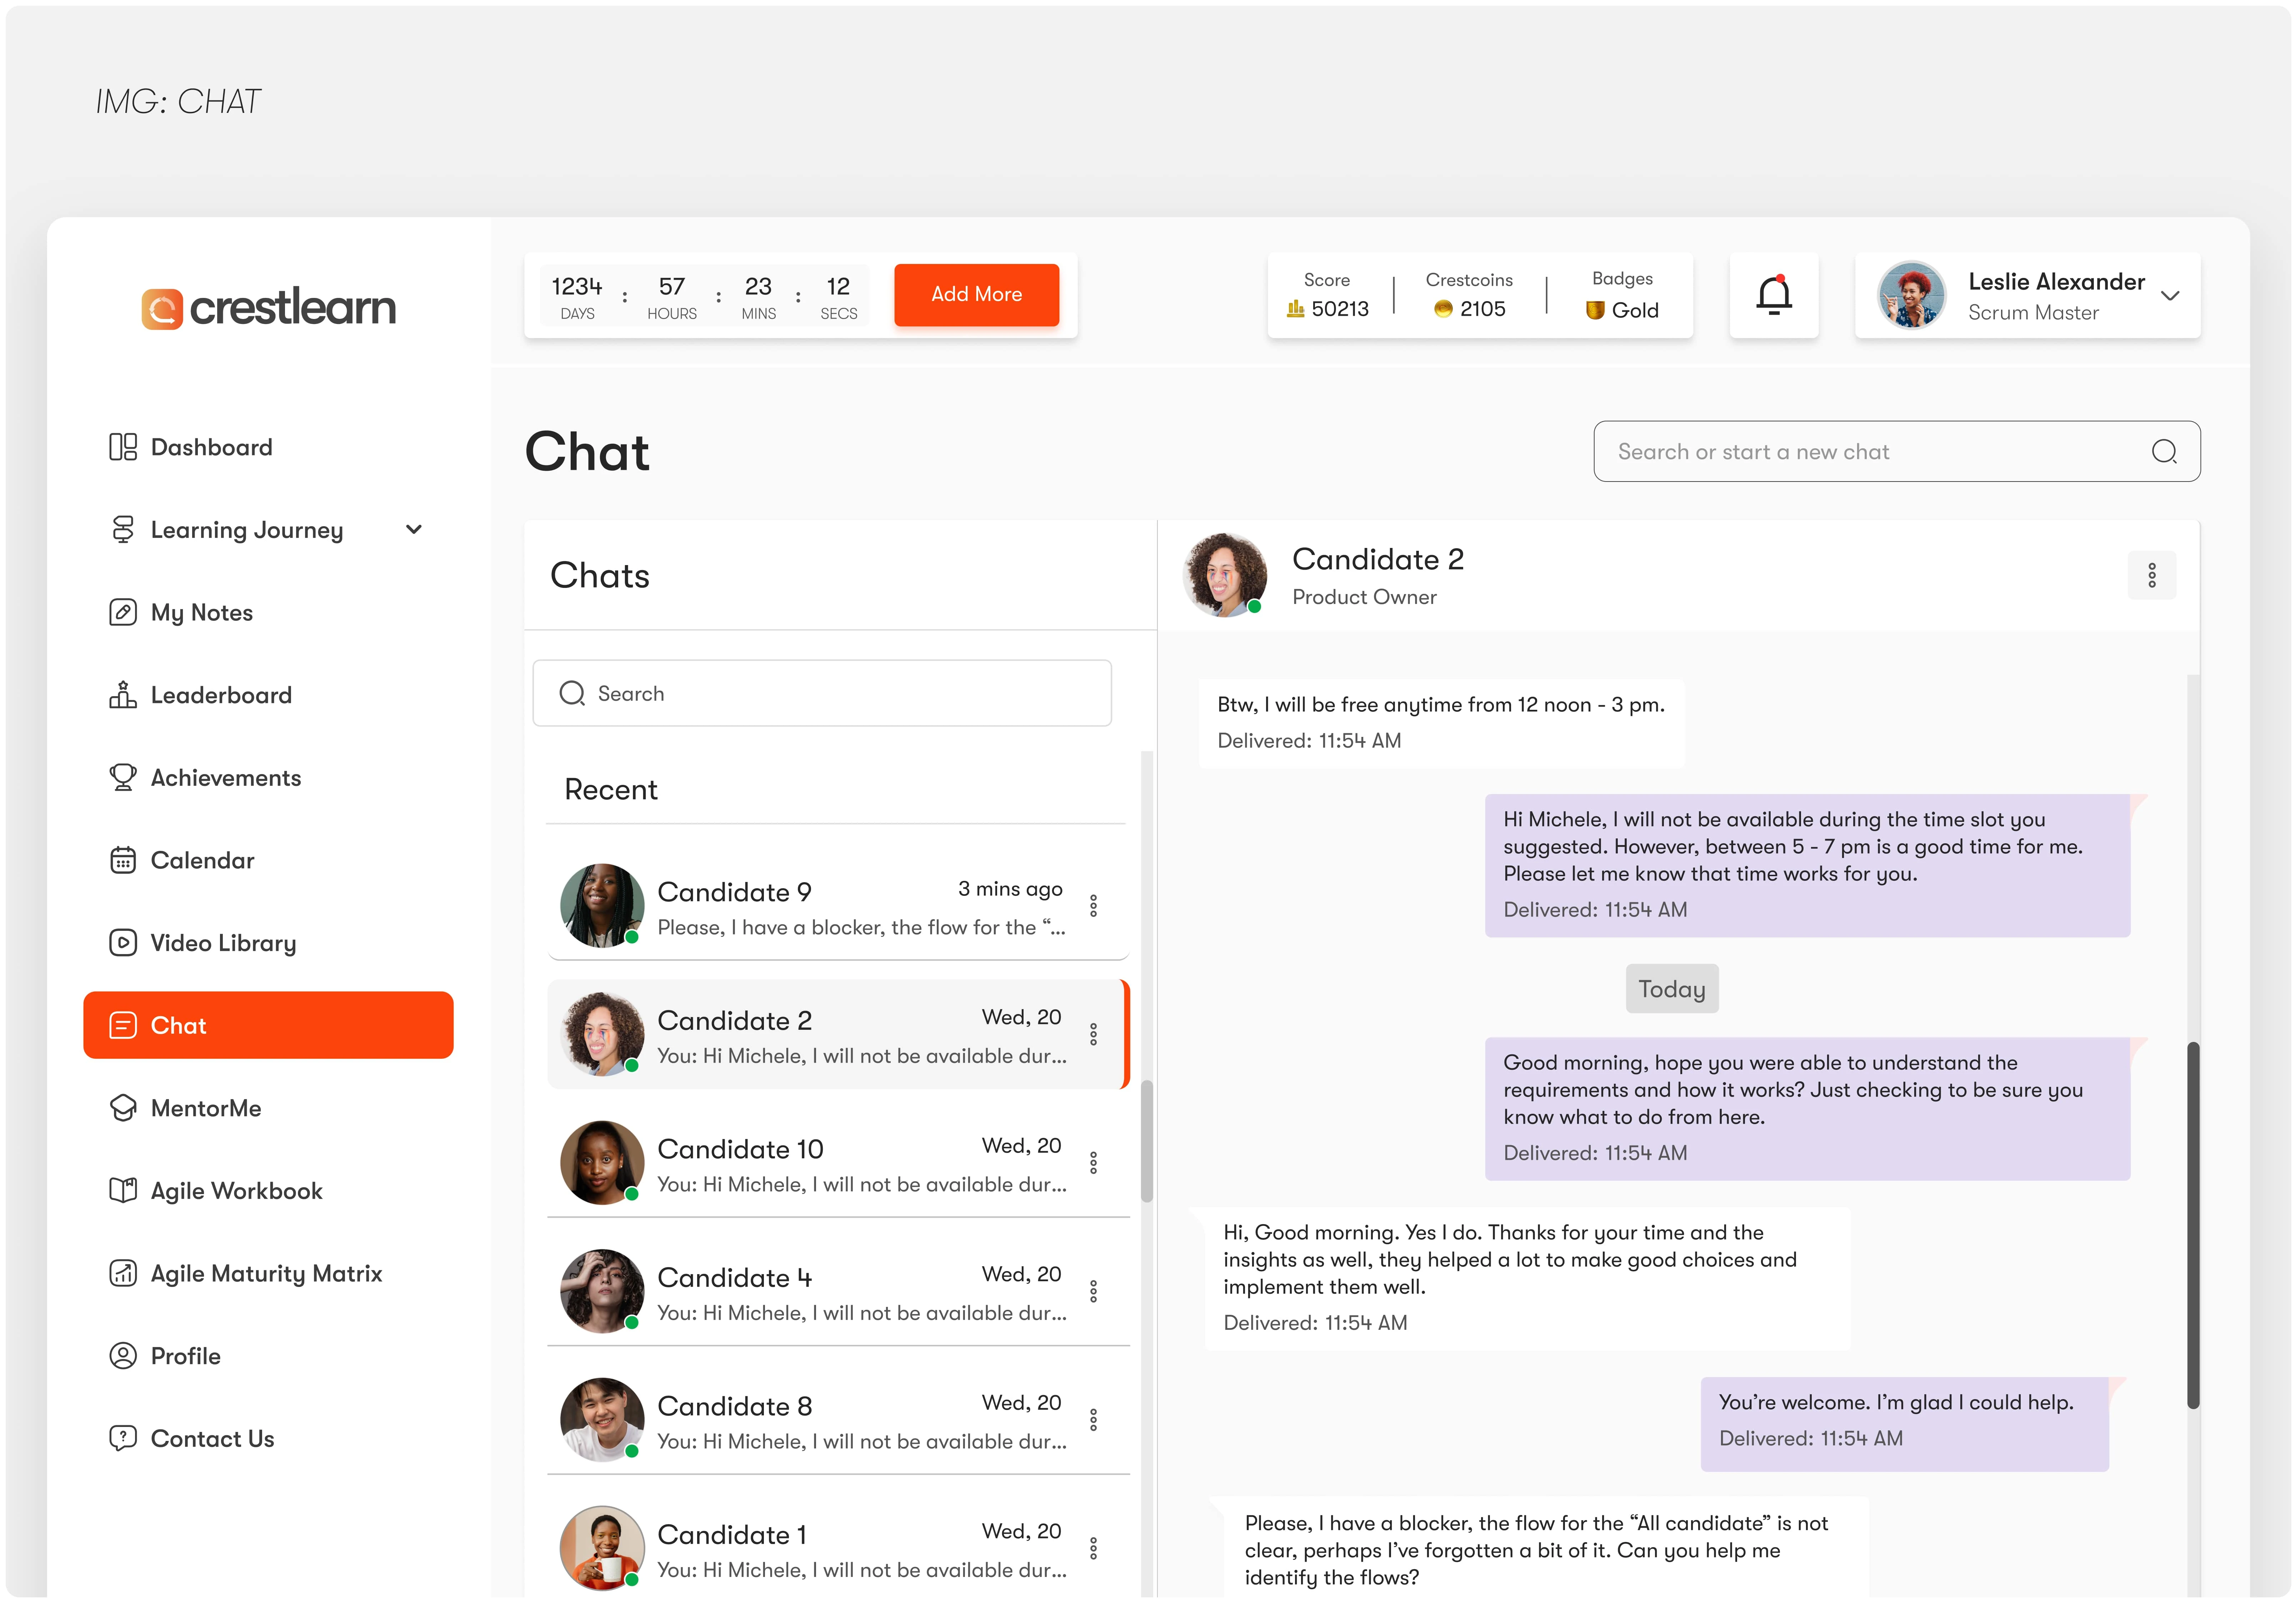The height and width of the screenshot is (1602, 2296).
Task: Click the Leaderboard podium icon
Action: click(x=123, y=695)
